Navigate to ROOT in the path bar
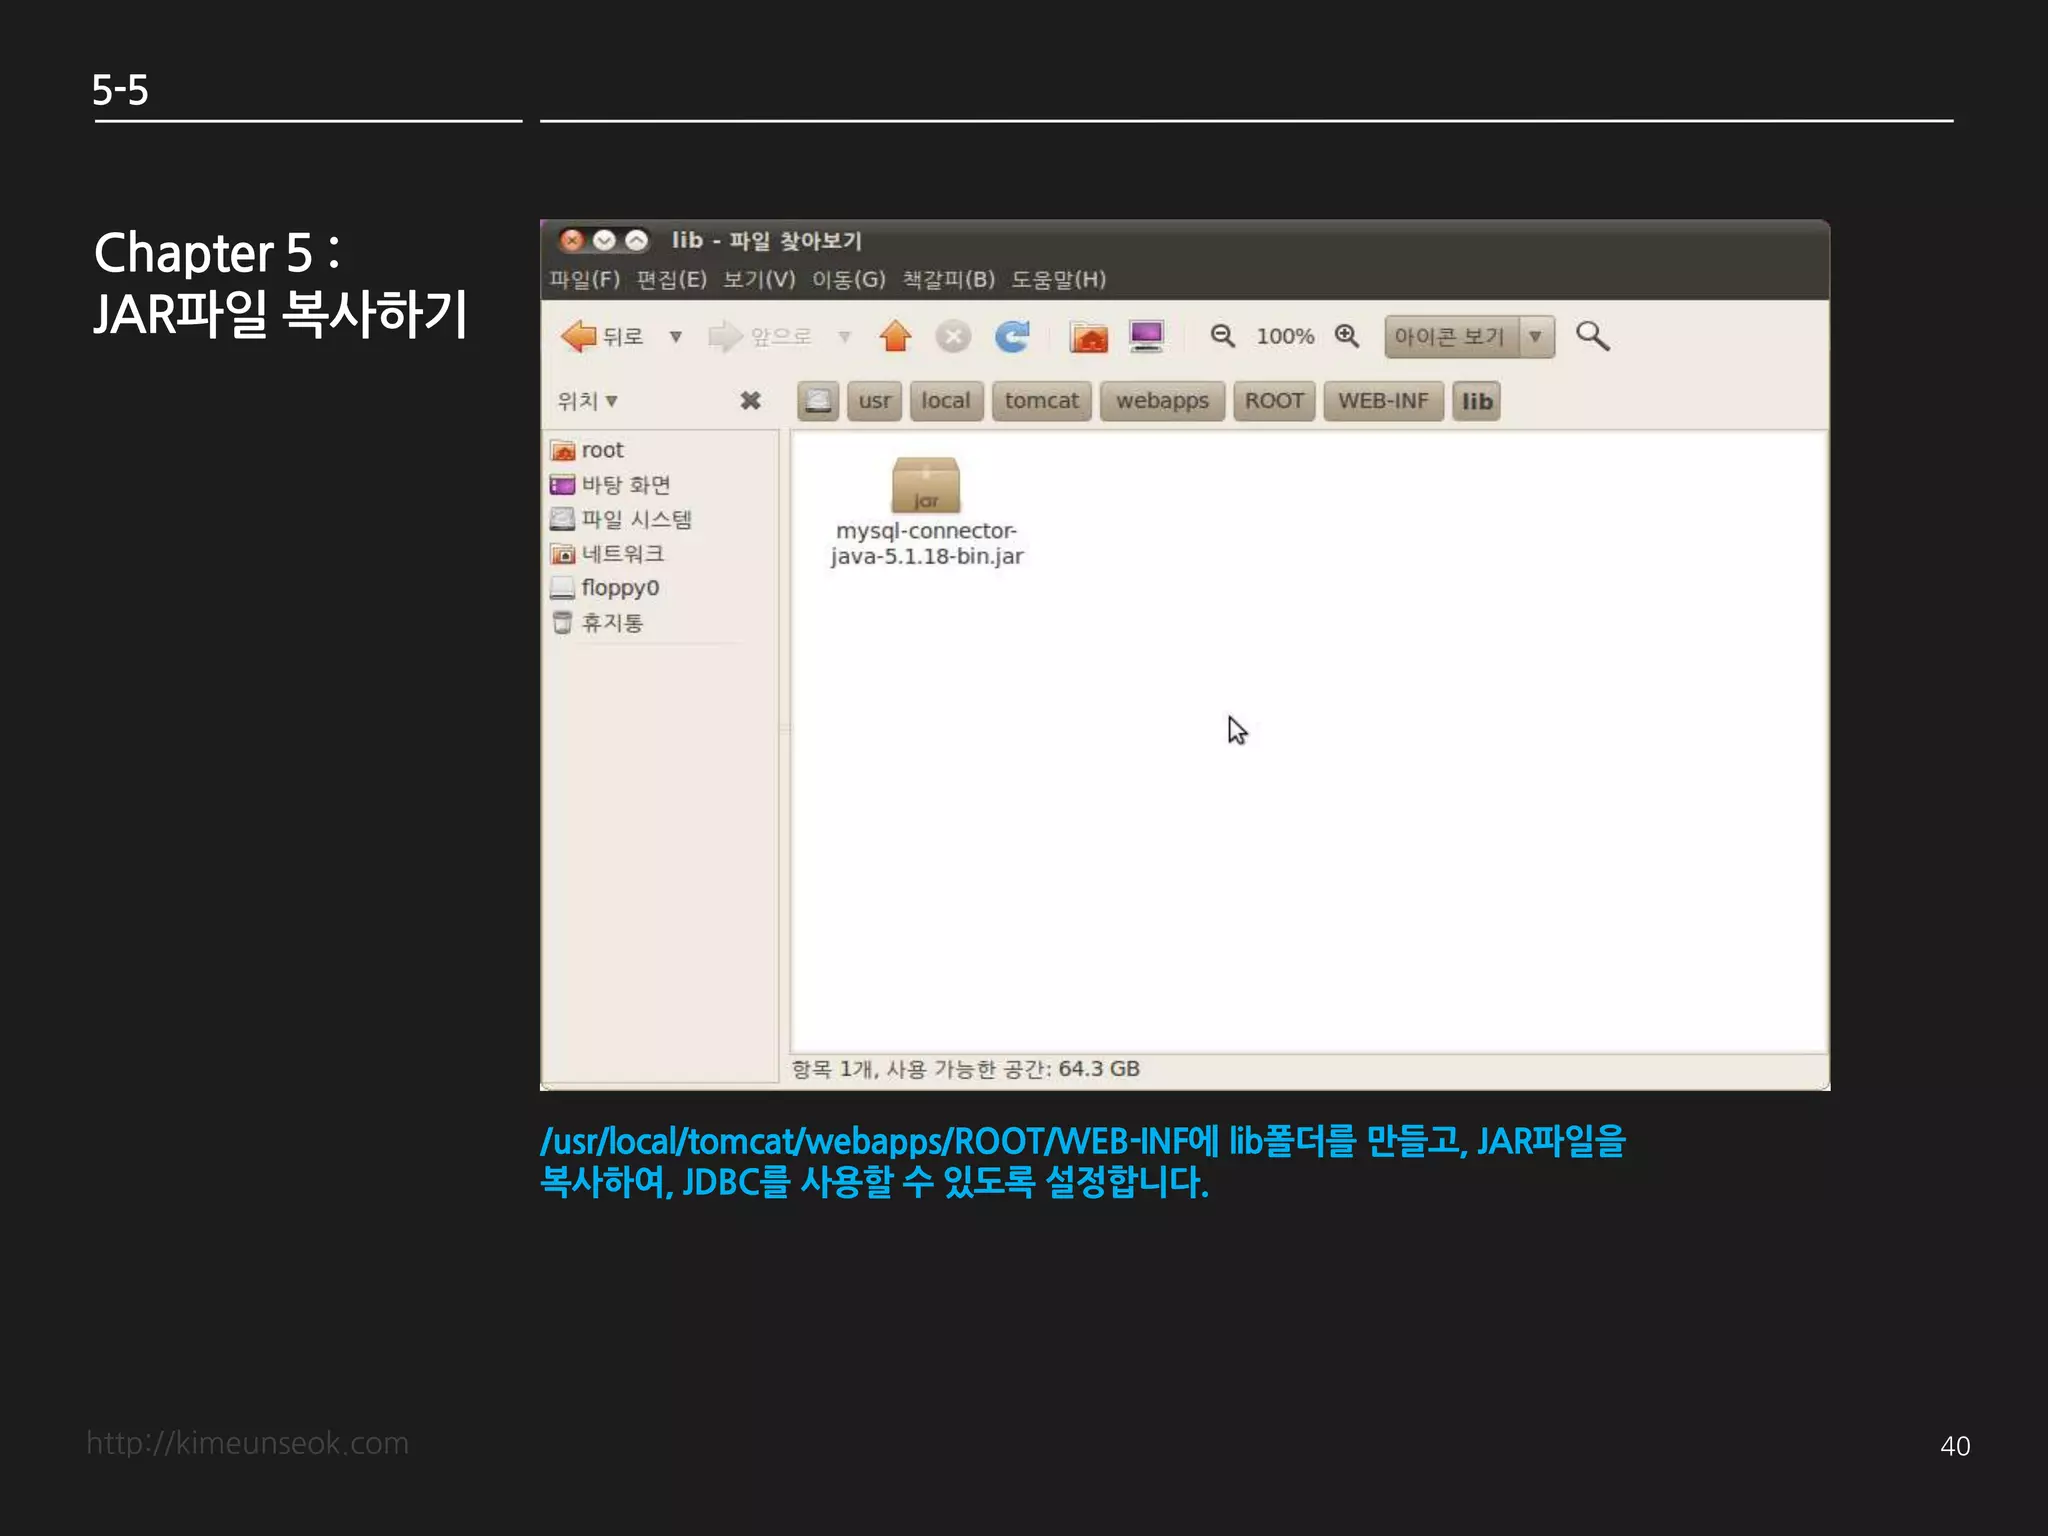The width and height of the screenshot is (2048, 1536). pyautogui.click(x=1274, y=401)
